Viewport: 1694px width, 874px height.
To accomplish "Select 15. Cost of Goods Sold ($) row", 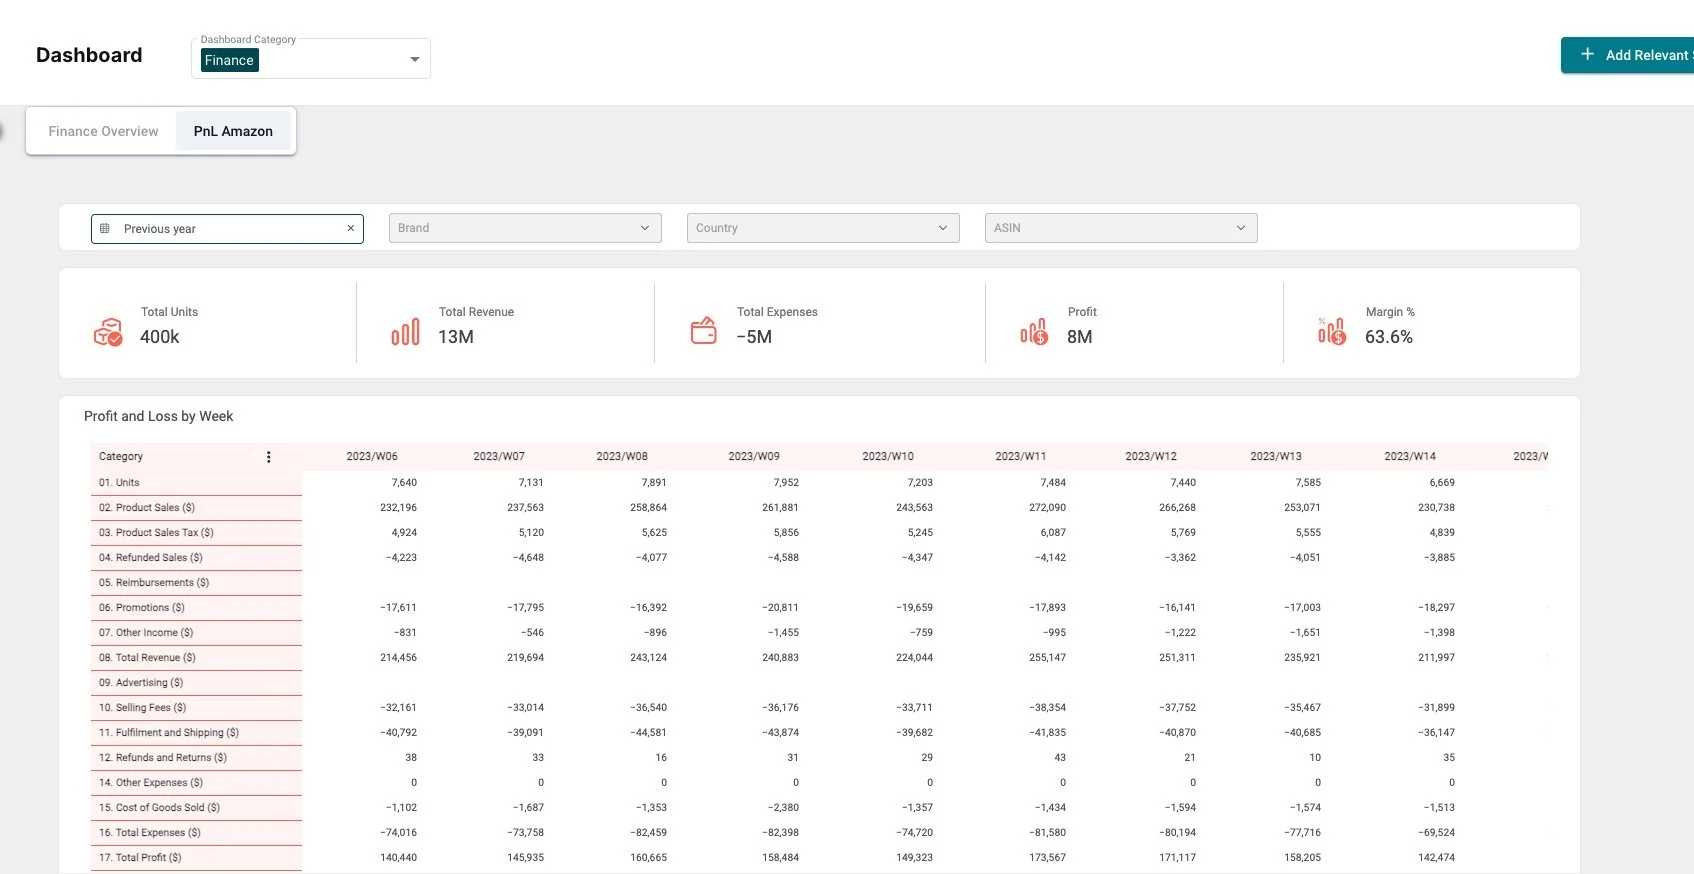I will pyautogui.click(x=196, y=807).
